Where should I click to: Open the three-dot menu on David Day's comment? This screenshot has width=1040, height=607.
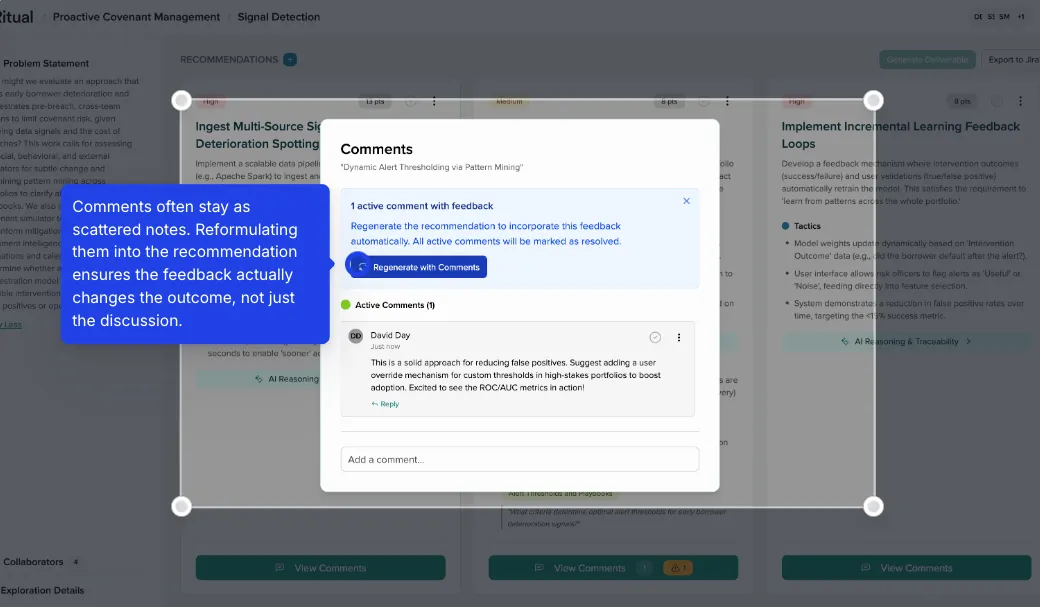pyautogui.click(x=679, y=337)
